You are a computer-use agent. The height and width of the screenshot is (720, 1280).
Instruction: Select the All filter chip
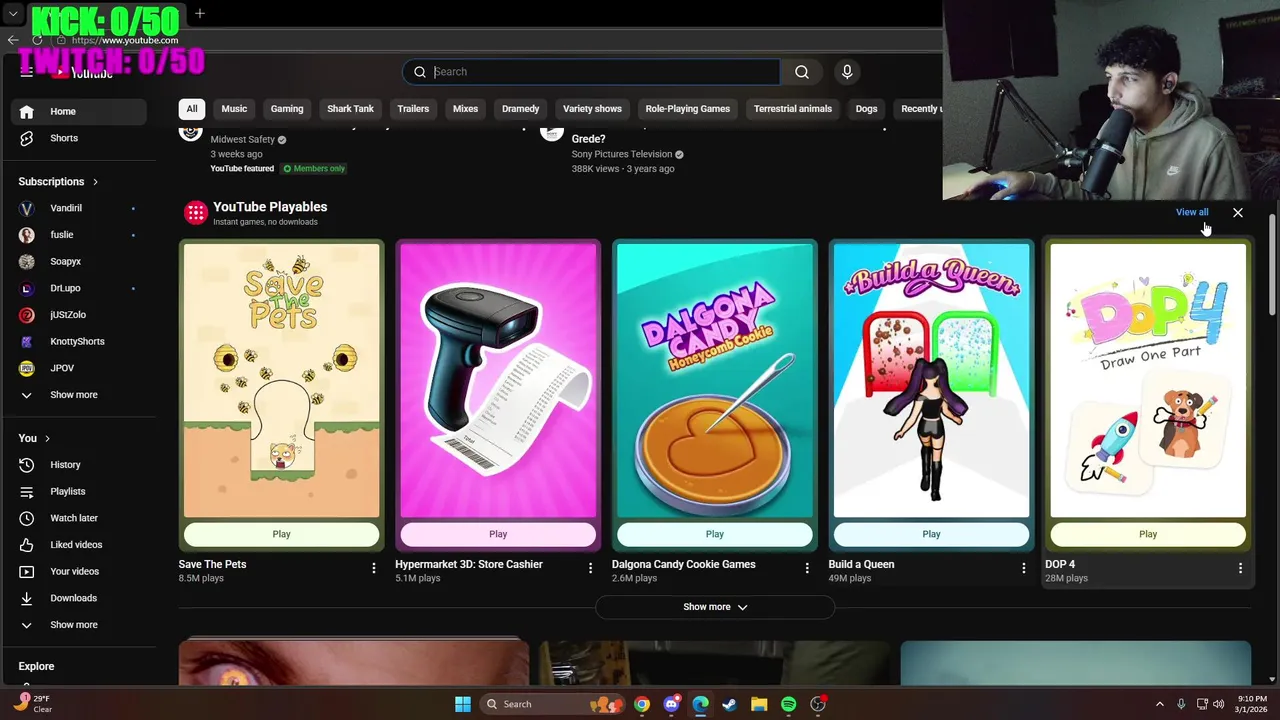[x=192, y=109]
